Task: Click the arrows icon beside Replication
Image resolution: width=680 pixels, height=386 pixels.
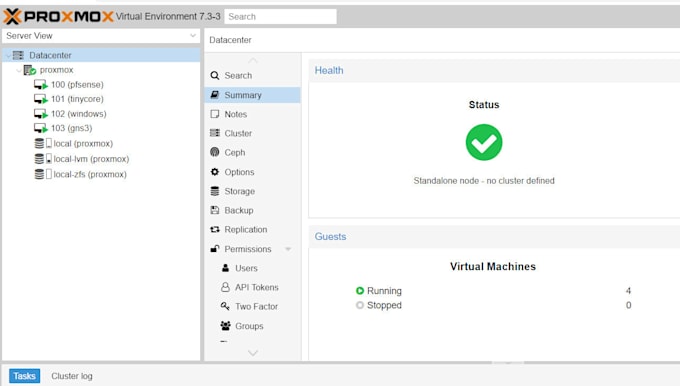Action: point(215,229)
